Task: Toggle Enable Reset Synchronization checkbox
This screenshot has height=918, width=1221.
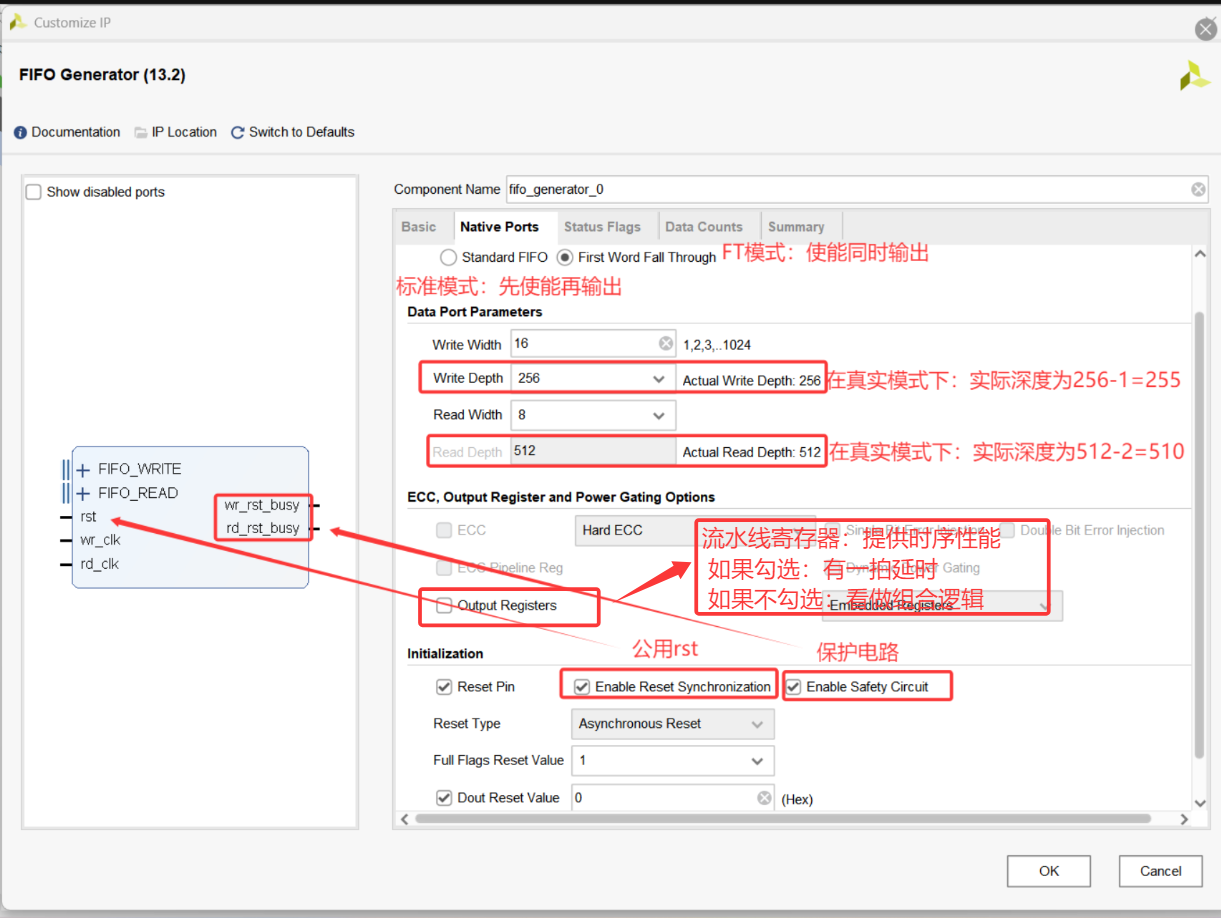Action: click(x=581, y=687)
